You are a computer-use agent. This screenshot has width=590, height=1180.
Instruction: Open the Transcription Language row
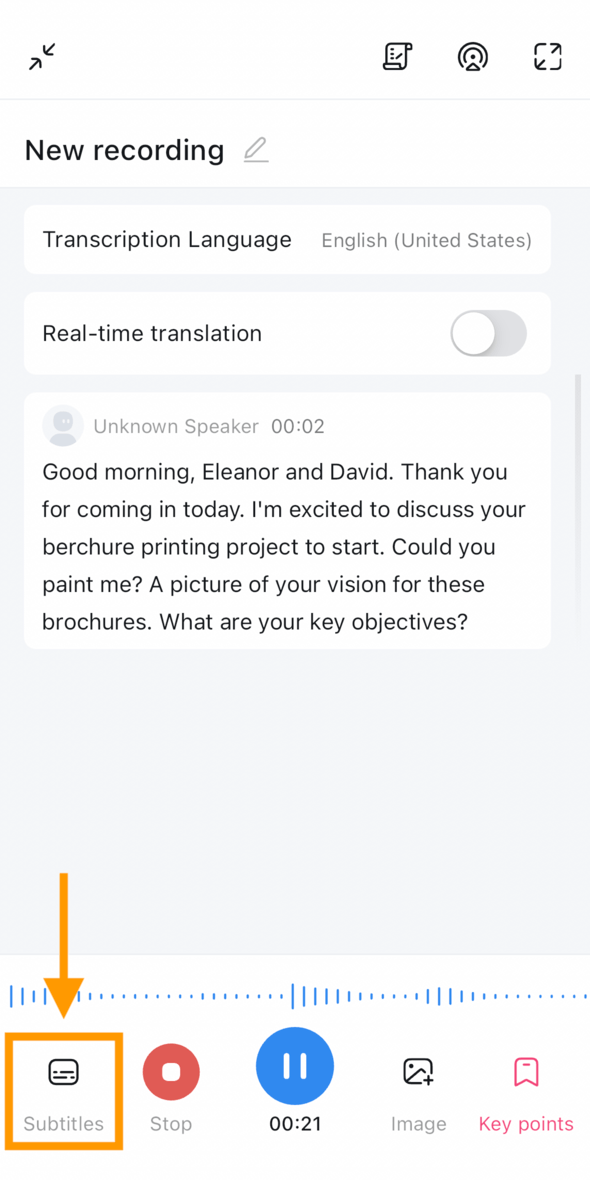[287, 240]
